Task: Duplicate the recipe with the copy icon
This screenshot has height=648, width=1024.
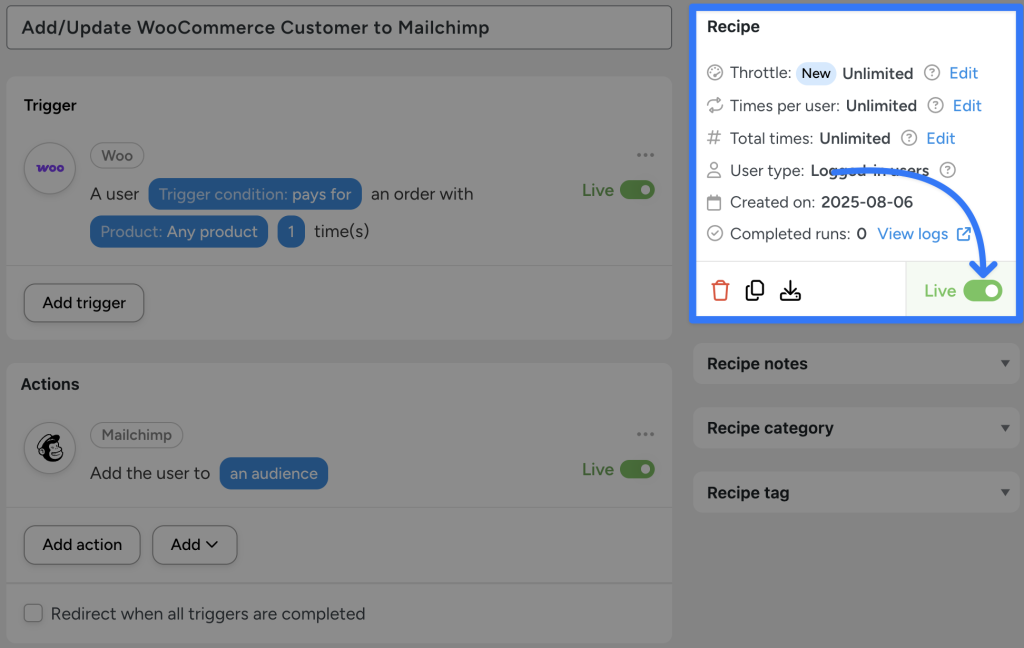Action: 755,290
